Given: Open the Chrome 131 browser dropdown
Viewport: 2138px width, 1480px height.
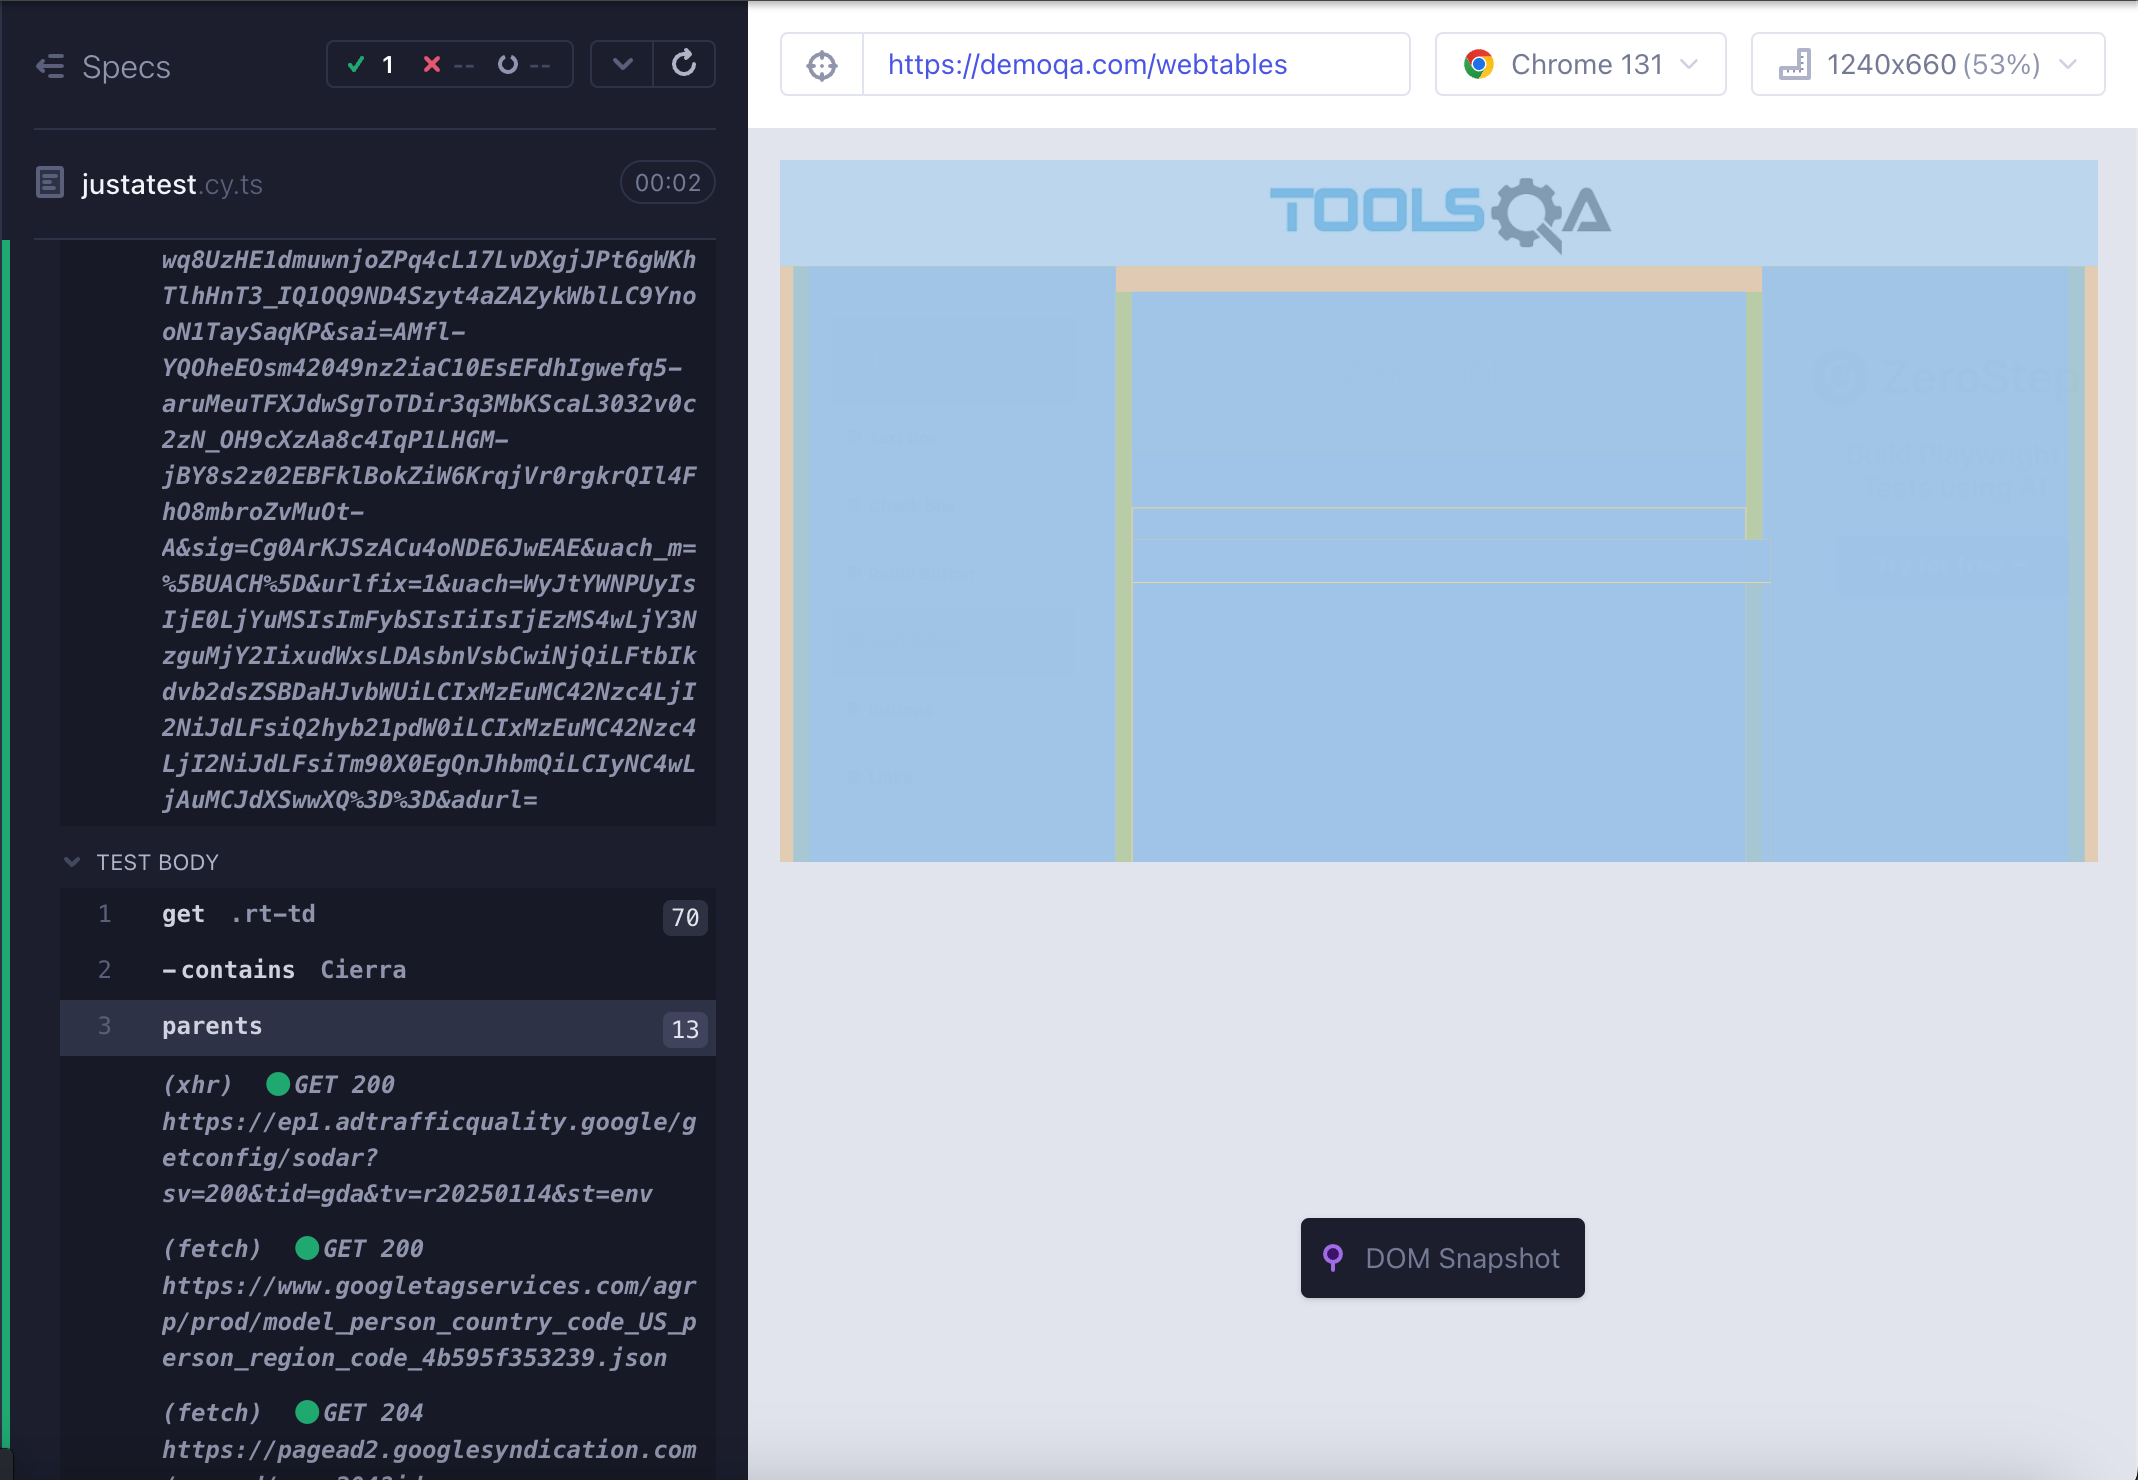Looking at the screenshot, I should (1580, 65).
